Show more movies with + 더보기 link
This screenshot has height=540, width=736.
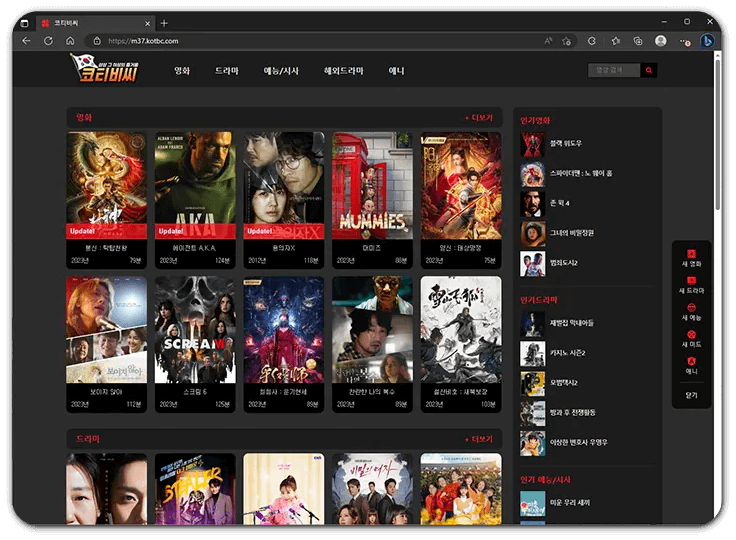479,117
